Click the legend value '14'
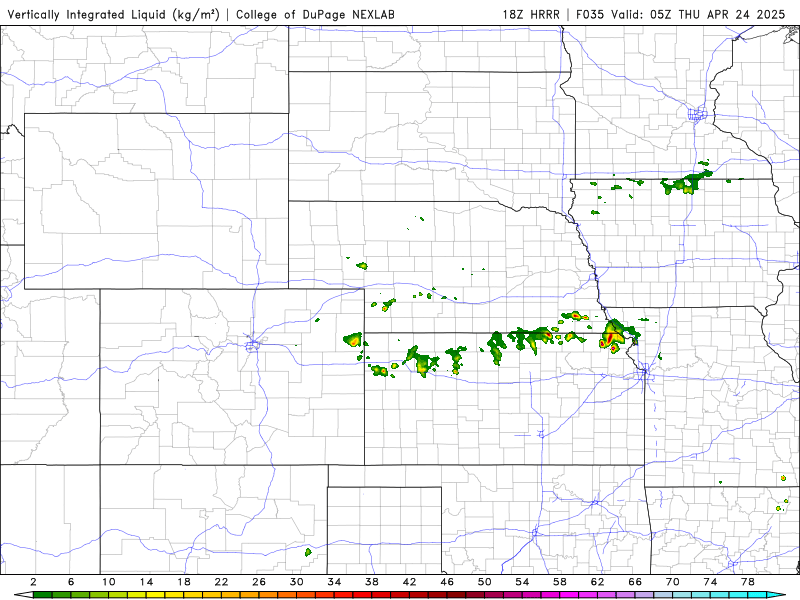800x600 pixels. (x=146, y=582)
